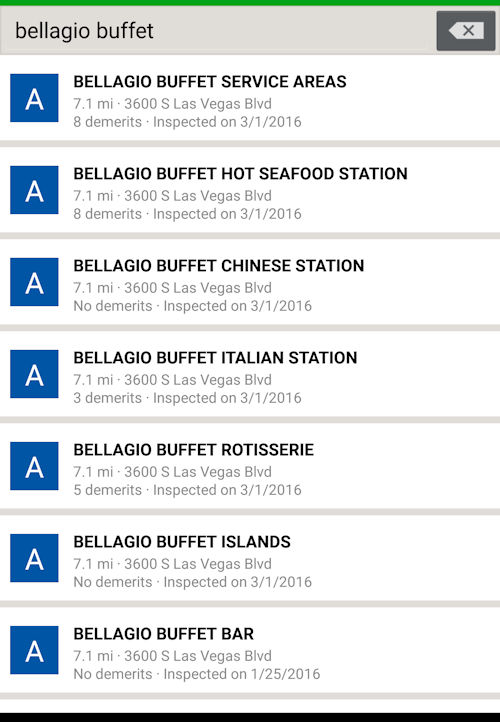This screenshot has height=722, width=500.
Task: Tap grade A badge for Buffet Bar
Action: [34, 650]
